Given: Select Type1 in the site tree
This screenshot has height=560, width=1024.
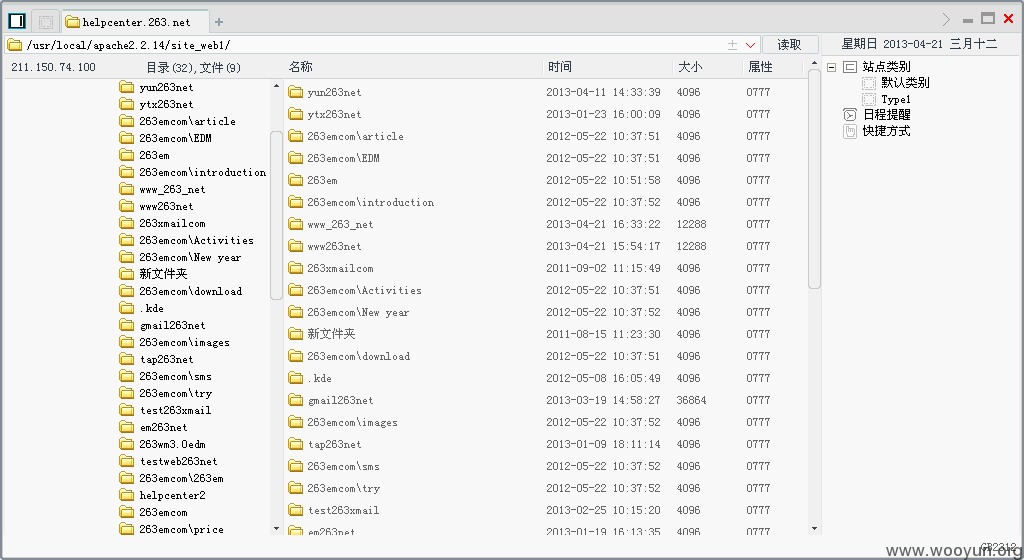Looking at the screenshot, I should [x=895, y=99].
